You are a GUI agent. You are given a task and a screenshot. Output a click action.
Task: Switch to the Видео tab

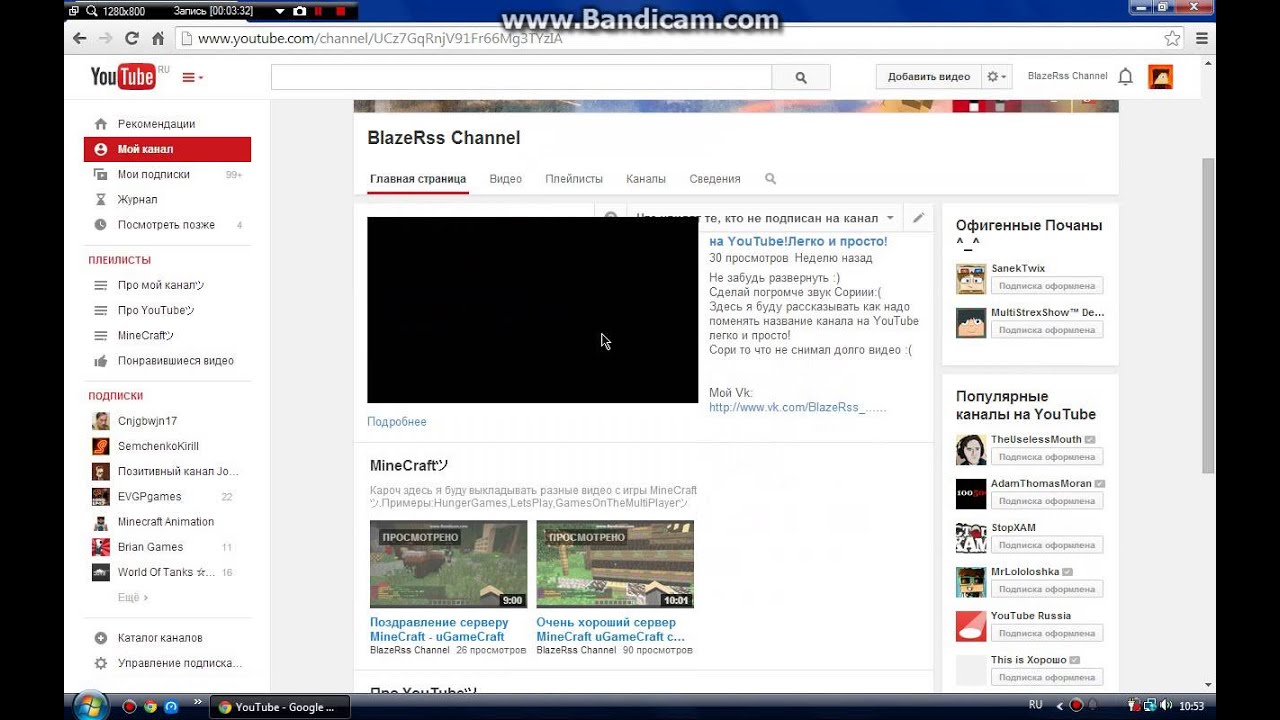(506, 179)
